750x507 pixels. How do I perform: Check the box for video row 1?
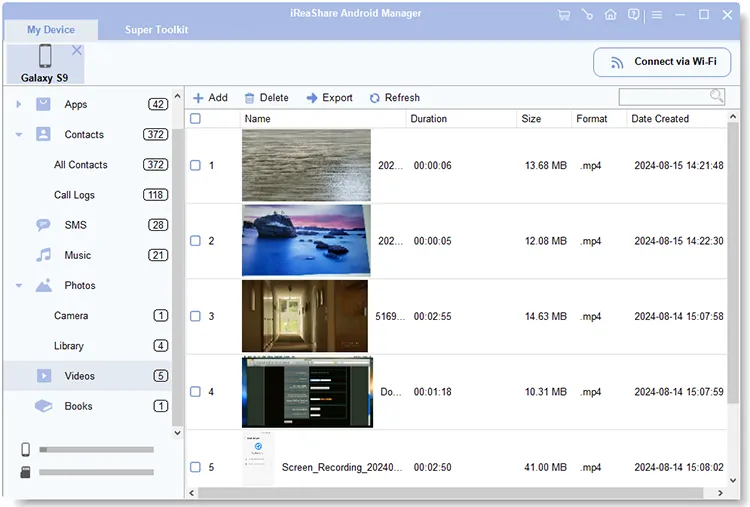(195, 165)
